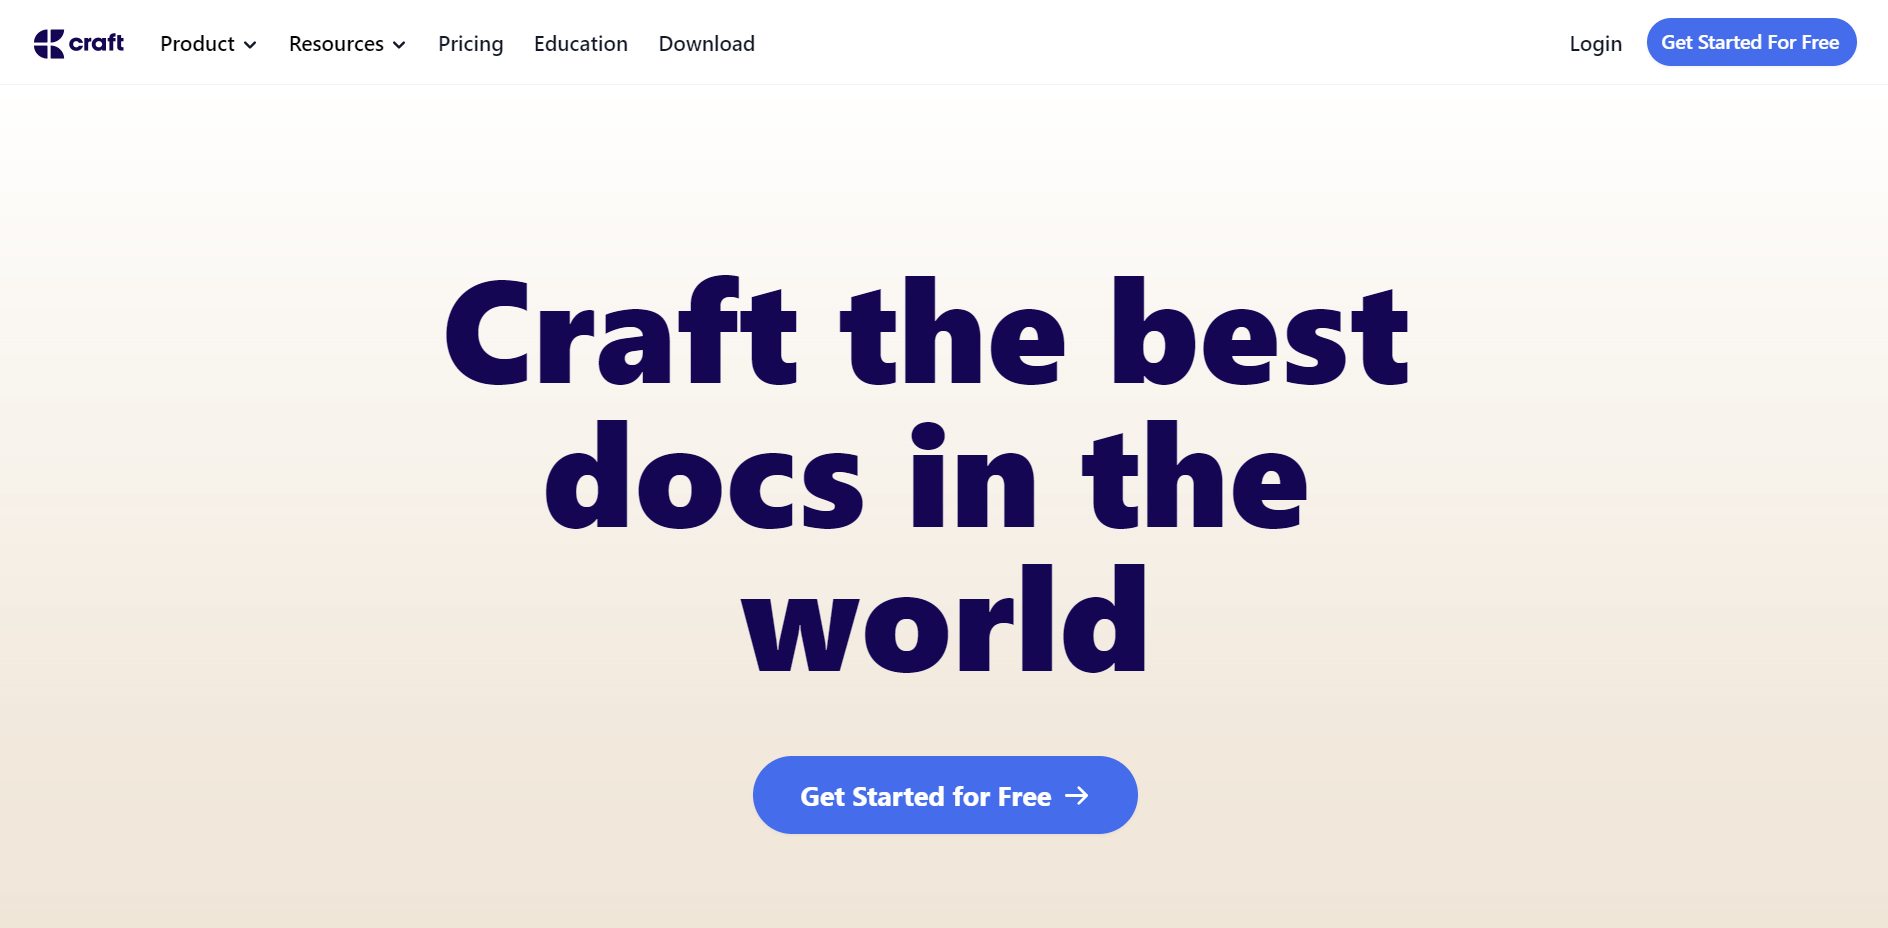Click the Login link

1595,44
